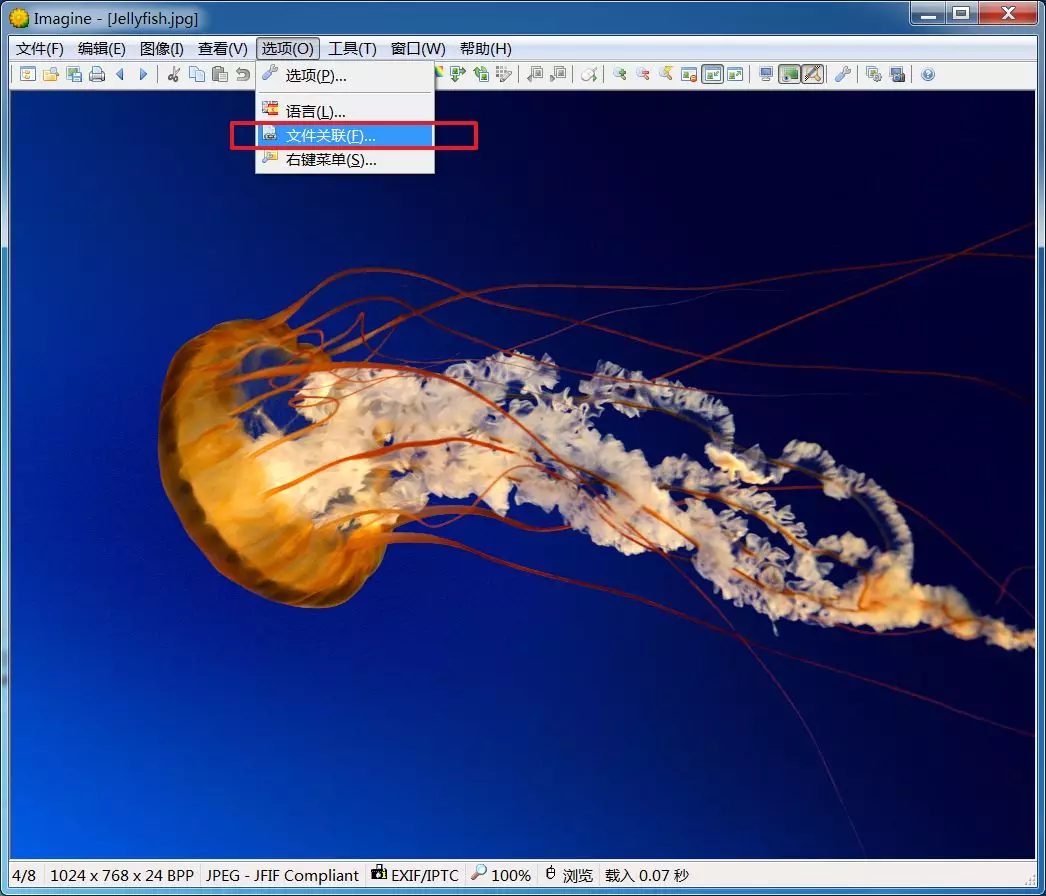Click the zoom in magnifier icon

[620, 74]
